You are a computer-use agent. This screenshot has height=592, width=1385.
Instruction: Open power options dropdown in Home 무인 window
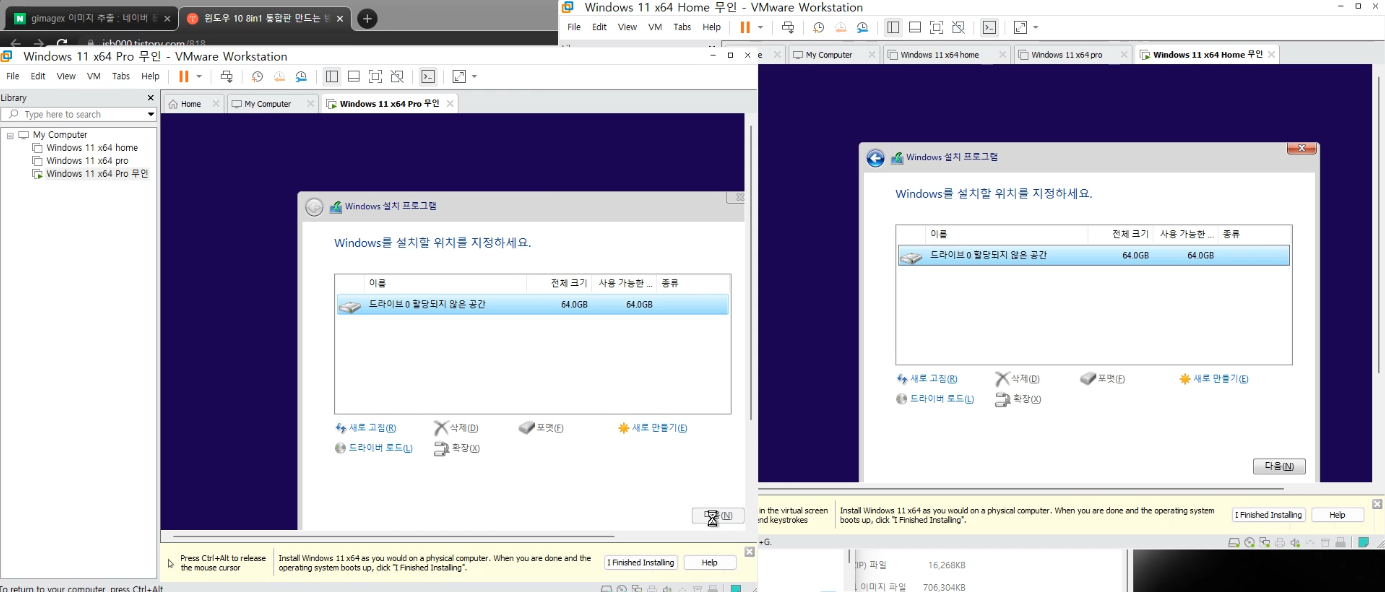[760, 27]
